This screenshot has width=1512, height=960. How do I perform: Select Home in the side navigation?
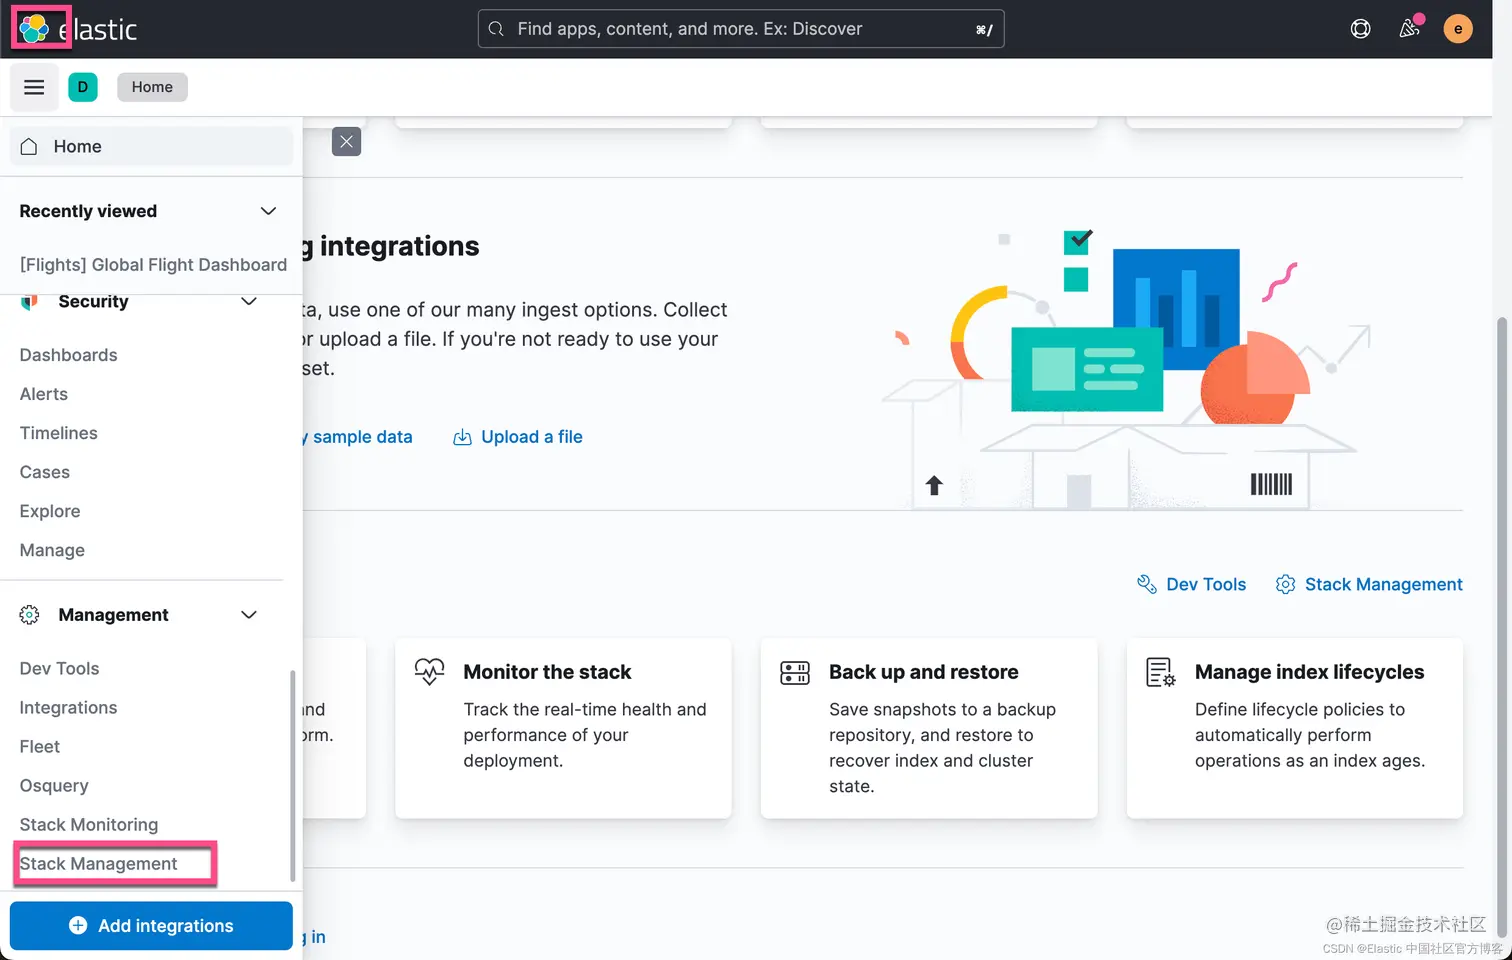[151, 146]
